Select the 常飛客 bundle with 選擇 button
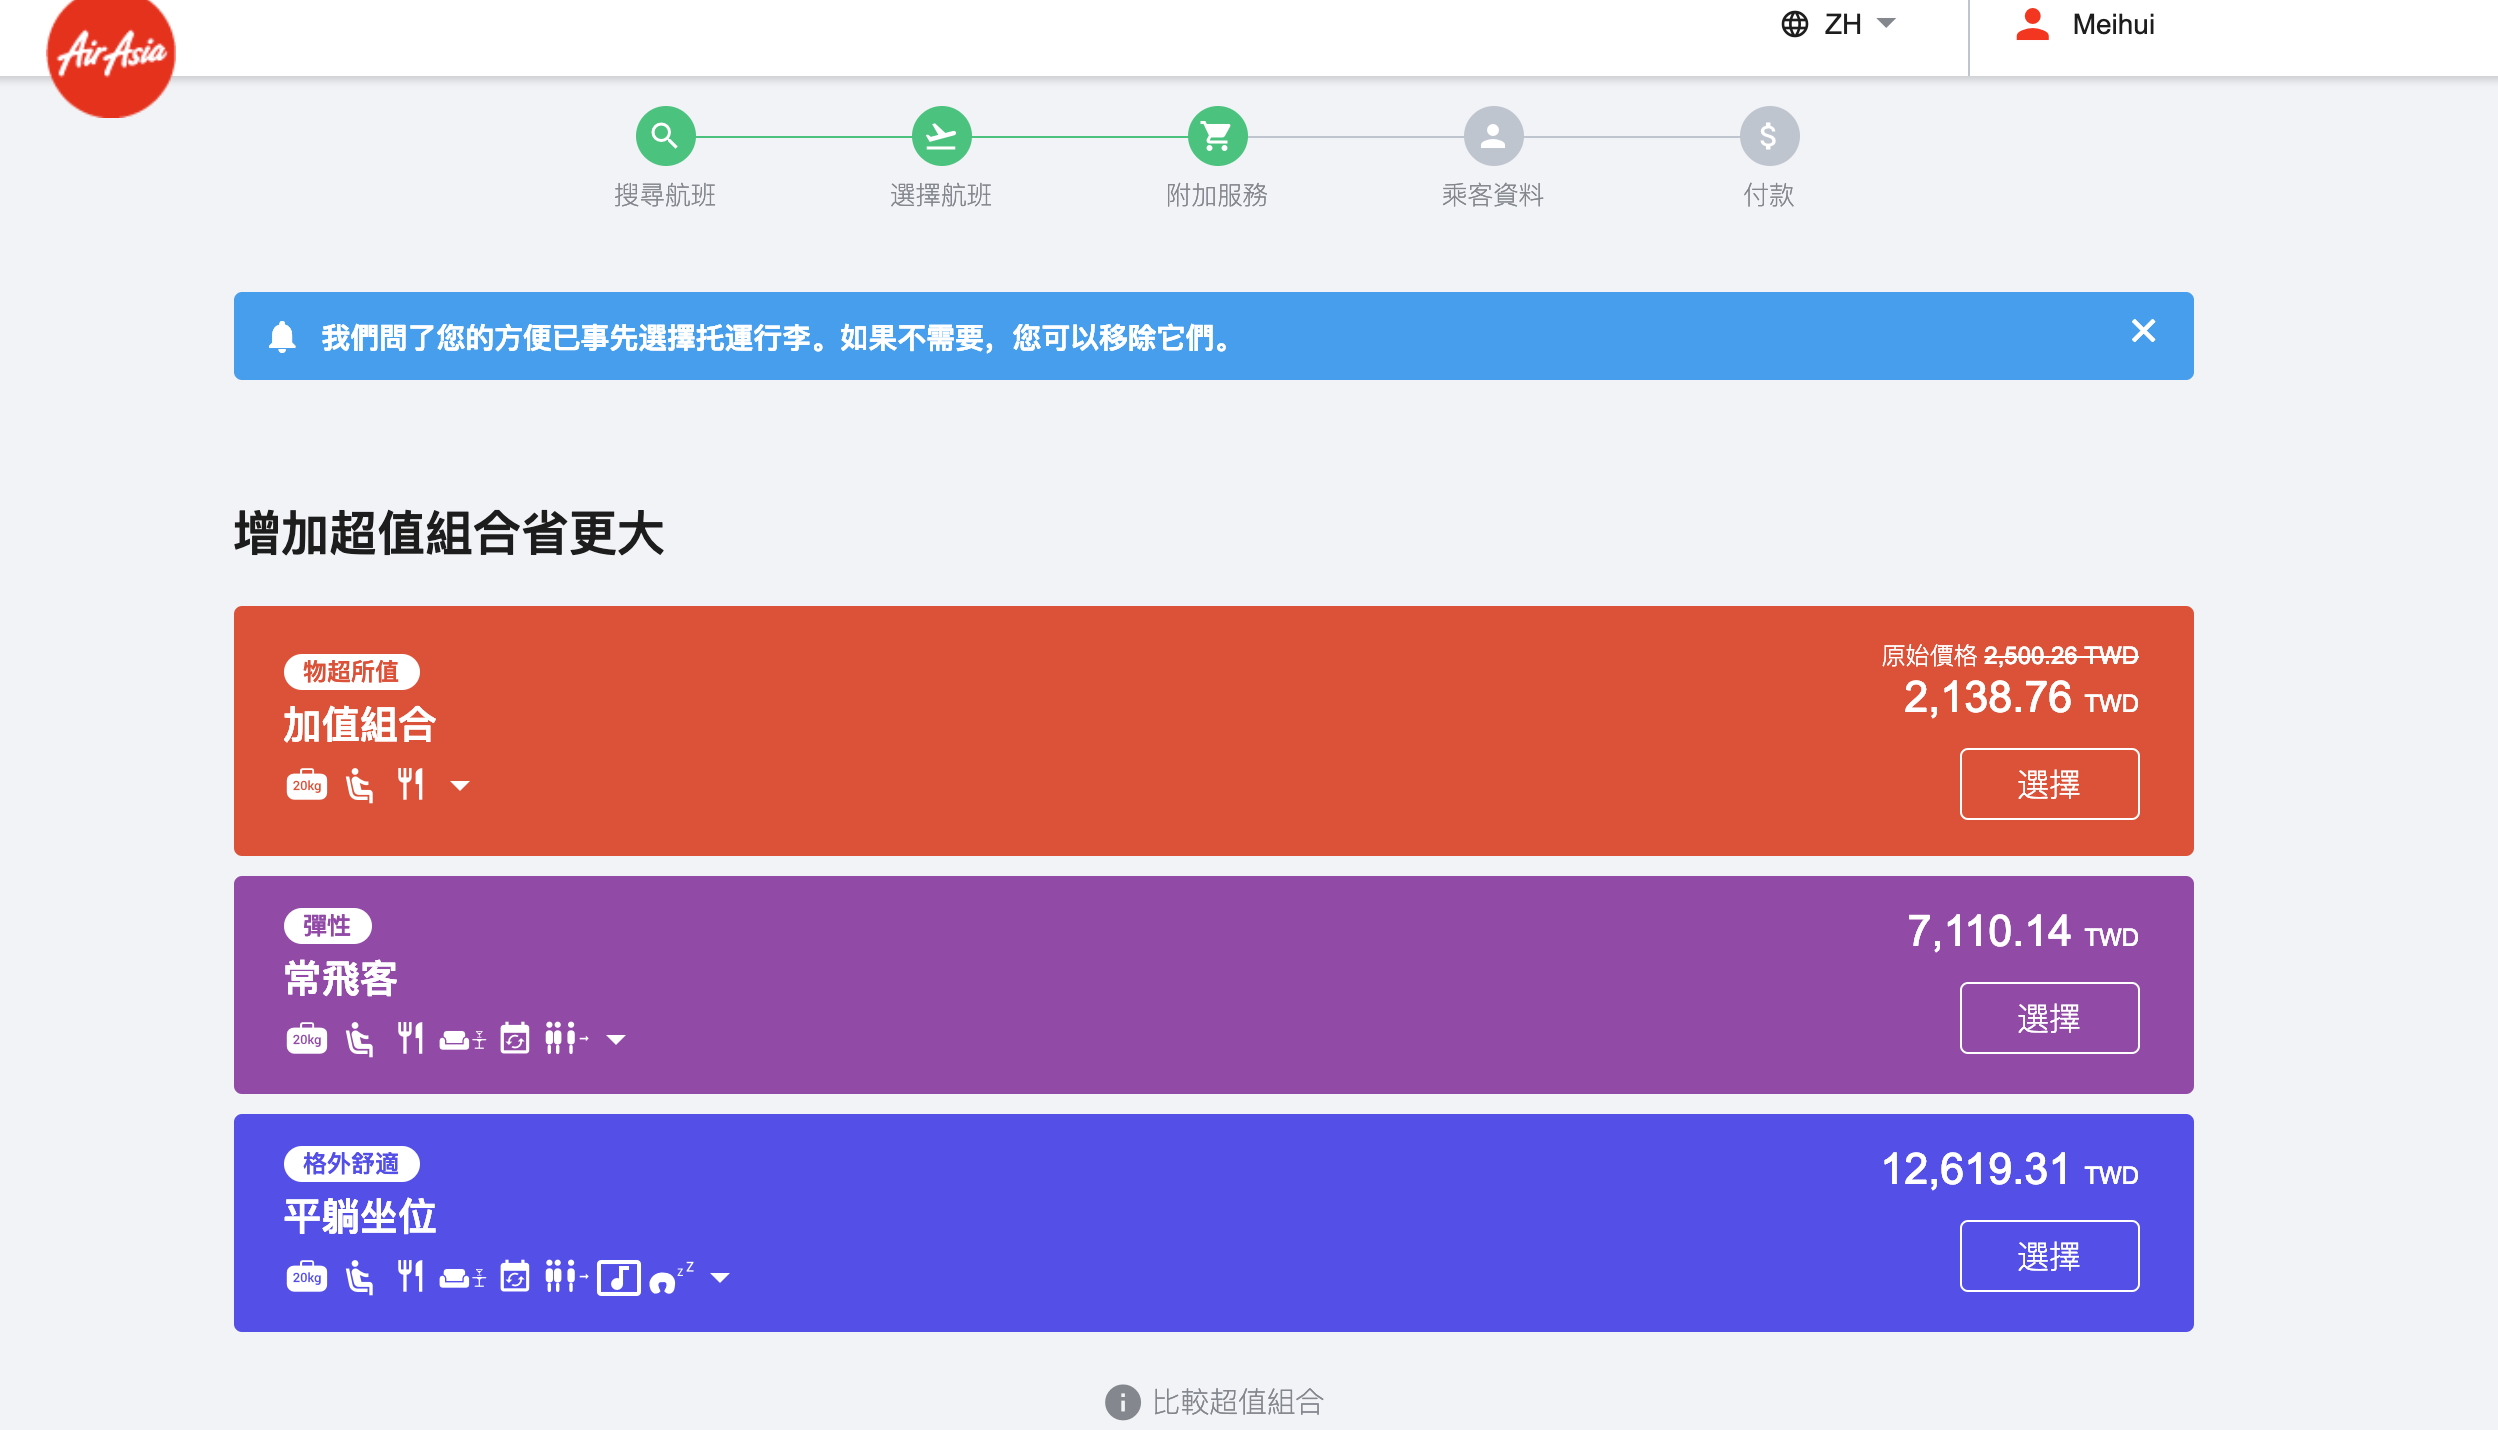 2049,1018
